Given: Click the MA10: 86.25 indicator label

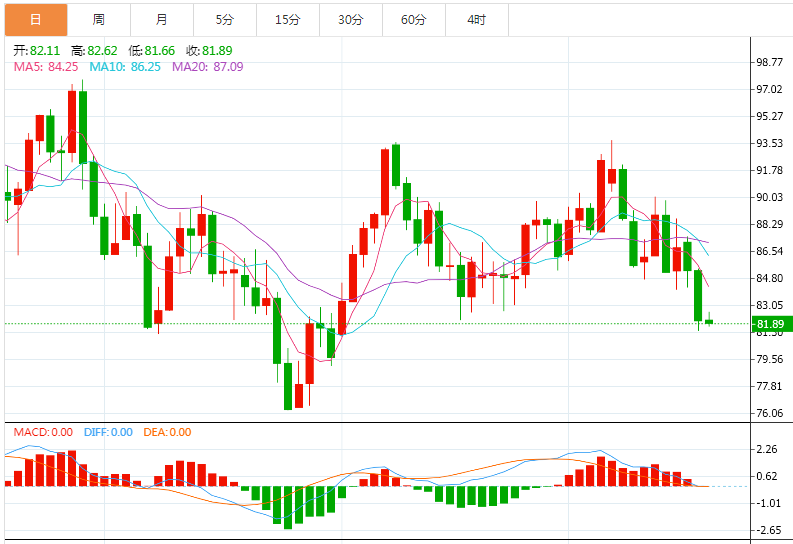Looking at the screenshot, I should tap(125, 67).
